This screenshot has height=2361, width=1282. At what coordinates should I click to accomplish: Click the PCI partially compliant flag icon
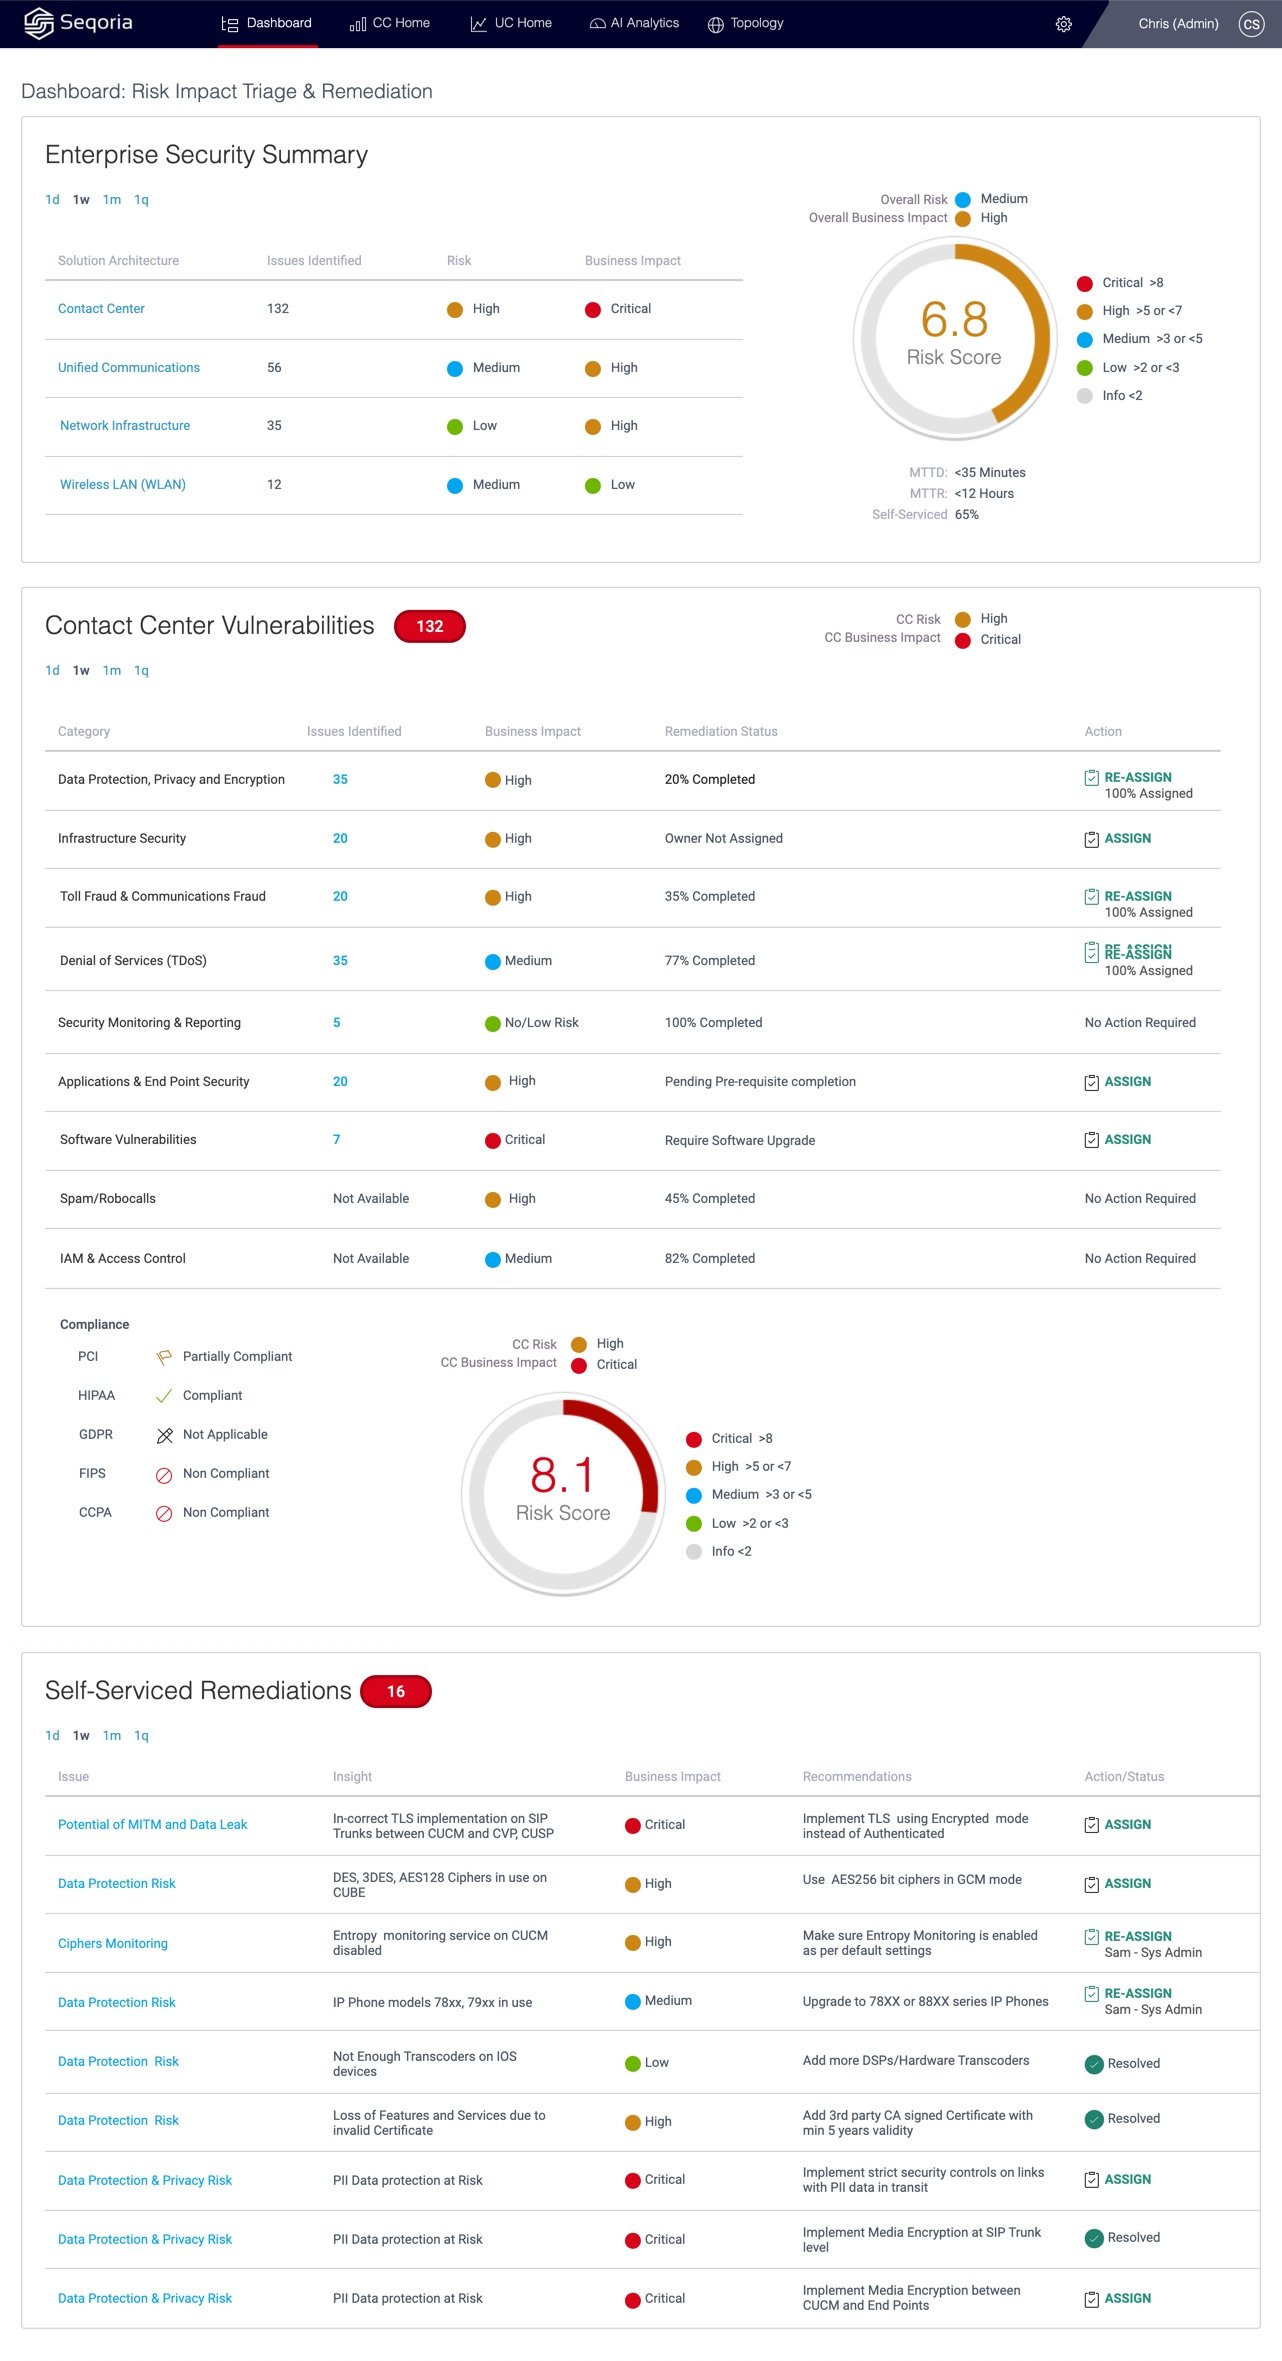click(x=164, y=1357)
